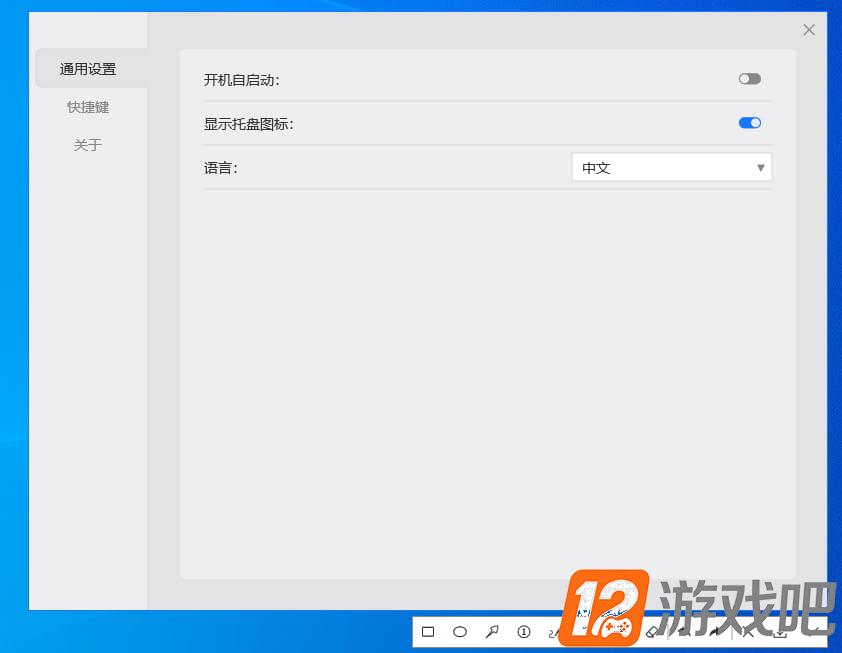842x653 pixels.
Task: Click the cancel X icon in toolbar
Action: (x=747, y=632)
